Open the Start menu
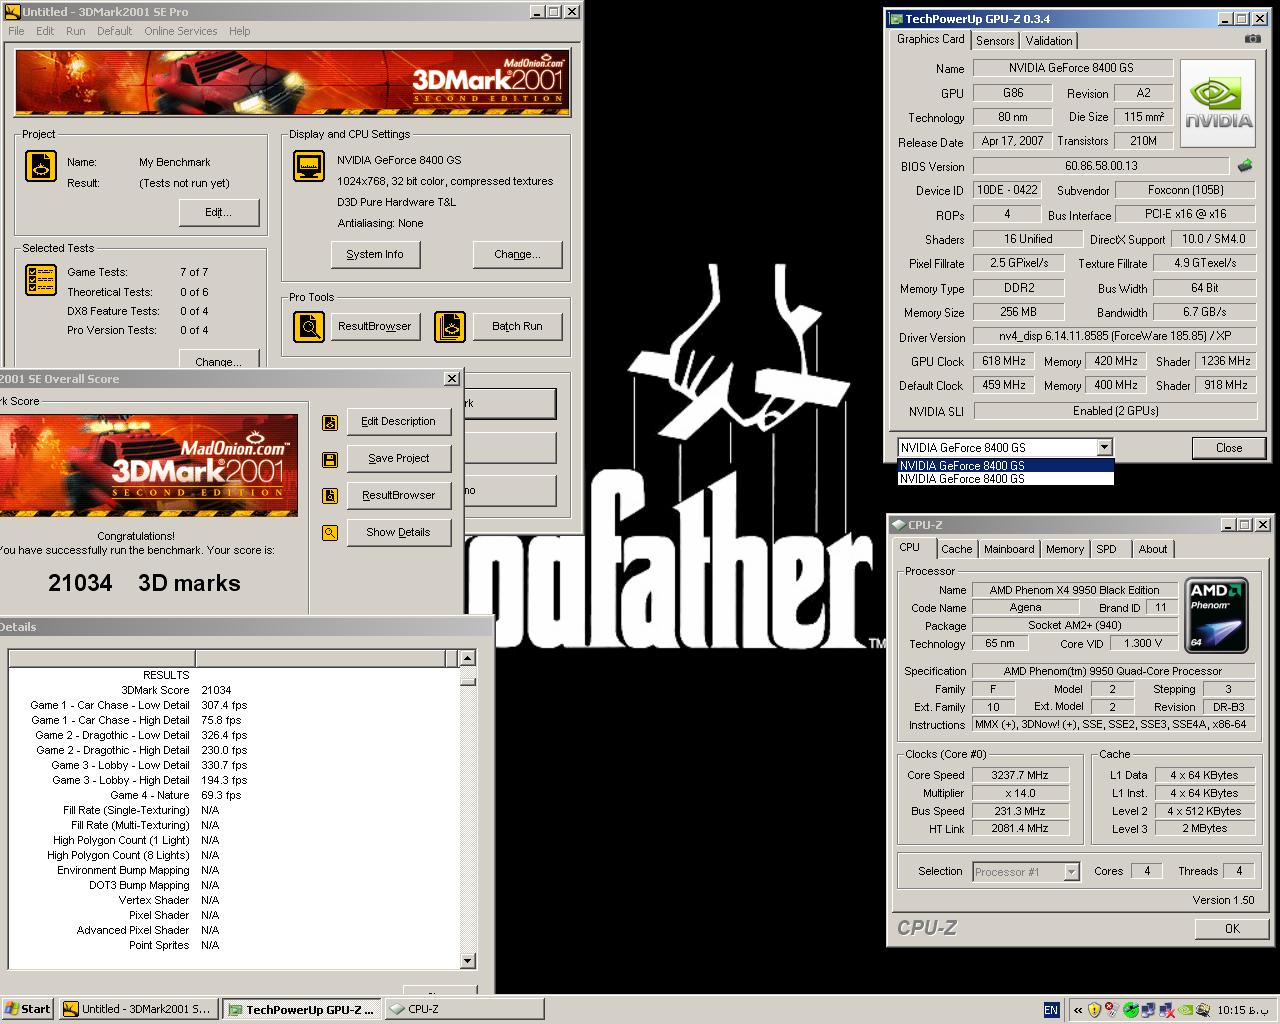Viewport: 1280px width, 1024px height. (x=28, y=1009)
